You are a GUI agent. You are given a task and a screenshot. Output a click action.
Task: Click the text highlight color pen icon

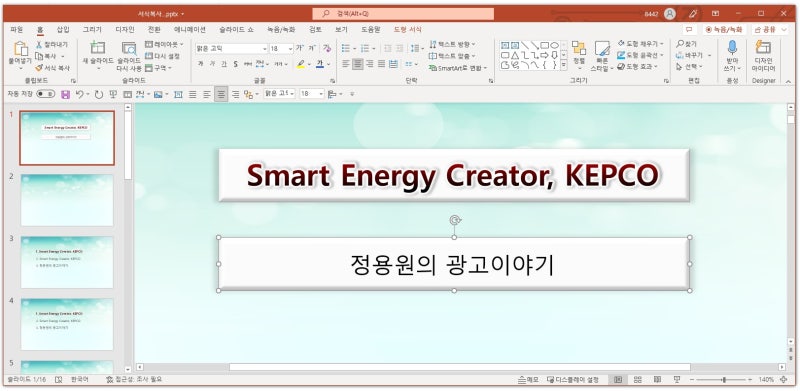(301, 64)
